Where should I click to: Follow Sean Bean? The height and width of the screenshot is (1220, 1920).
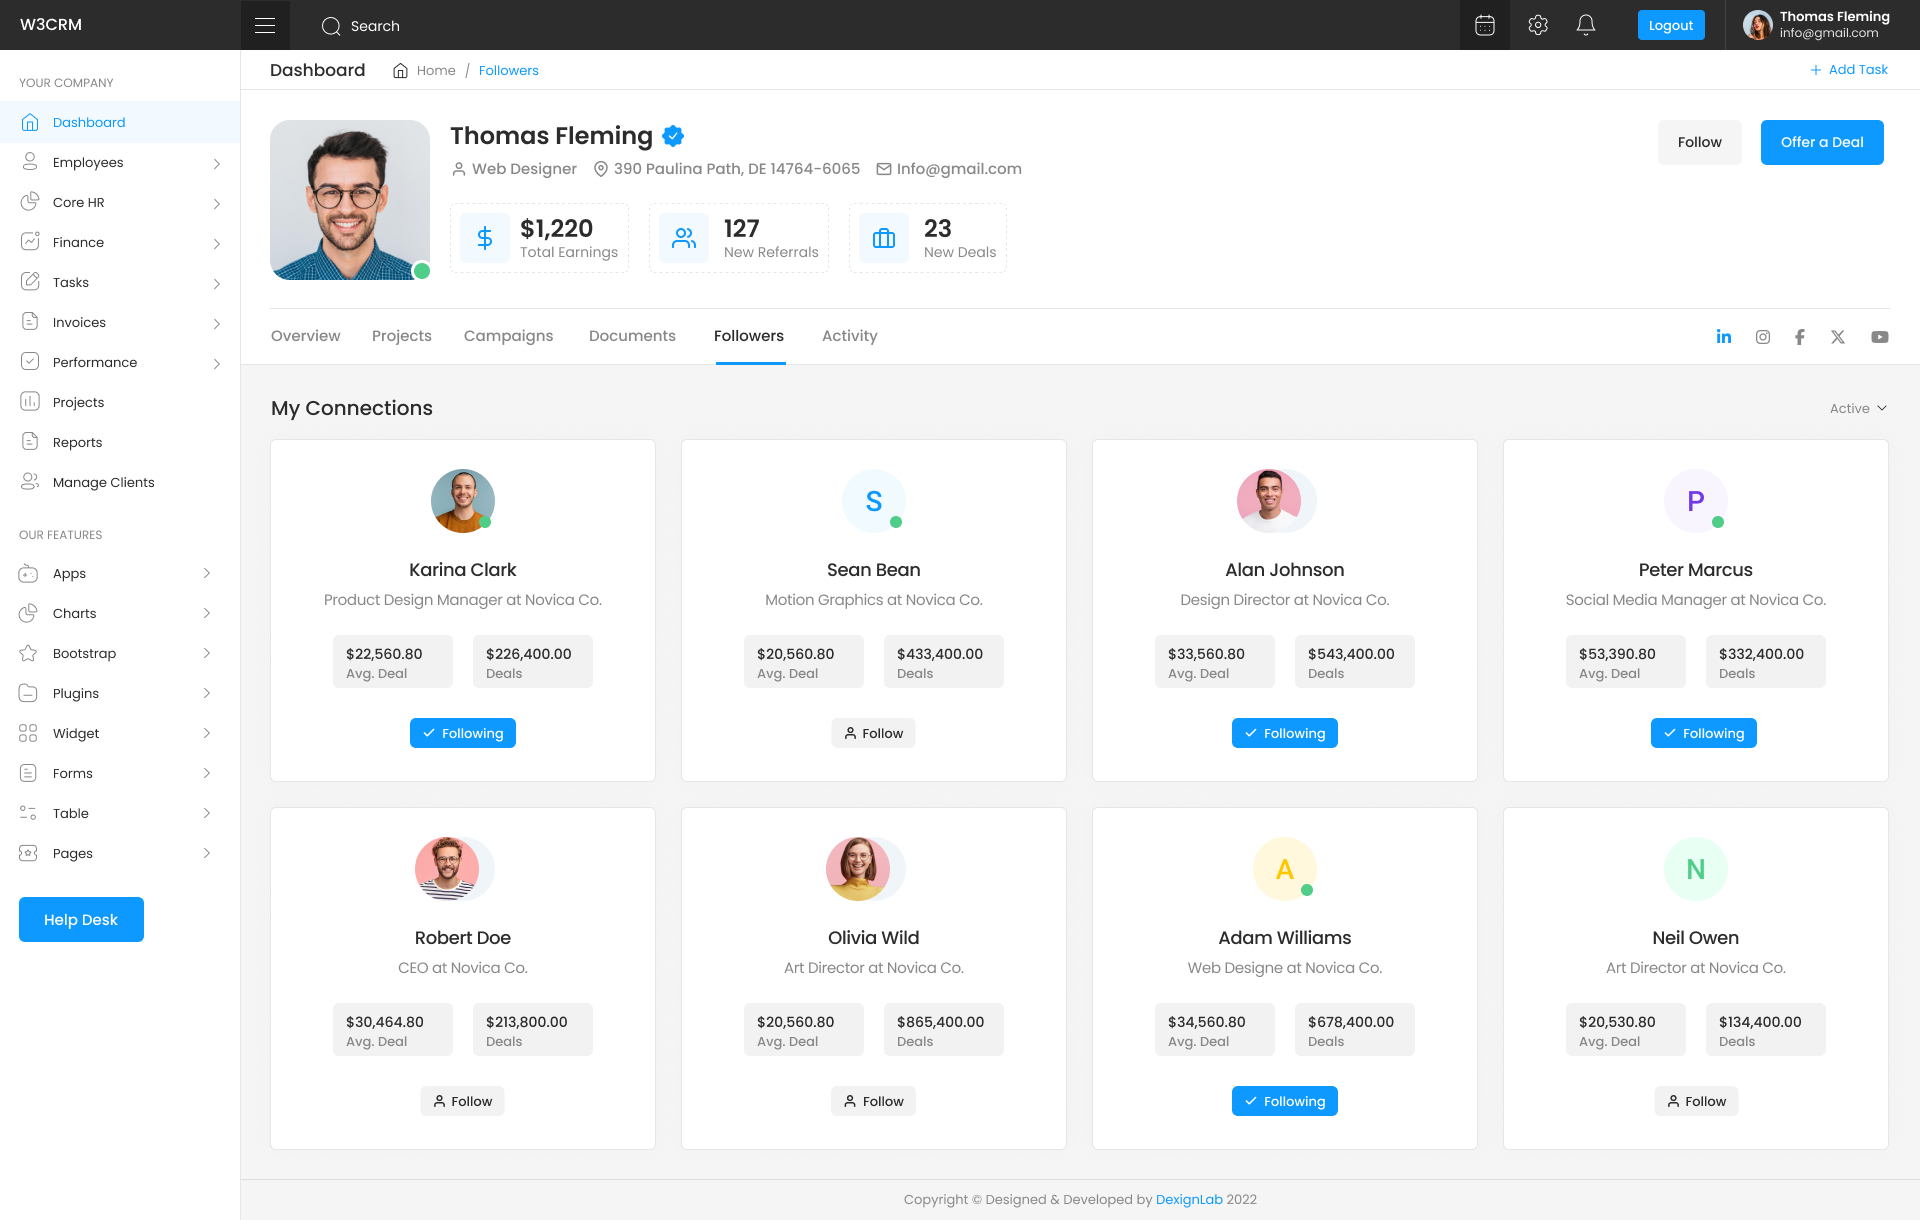coord(873,733)
